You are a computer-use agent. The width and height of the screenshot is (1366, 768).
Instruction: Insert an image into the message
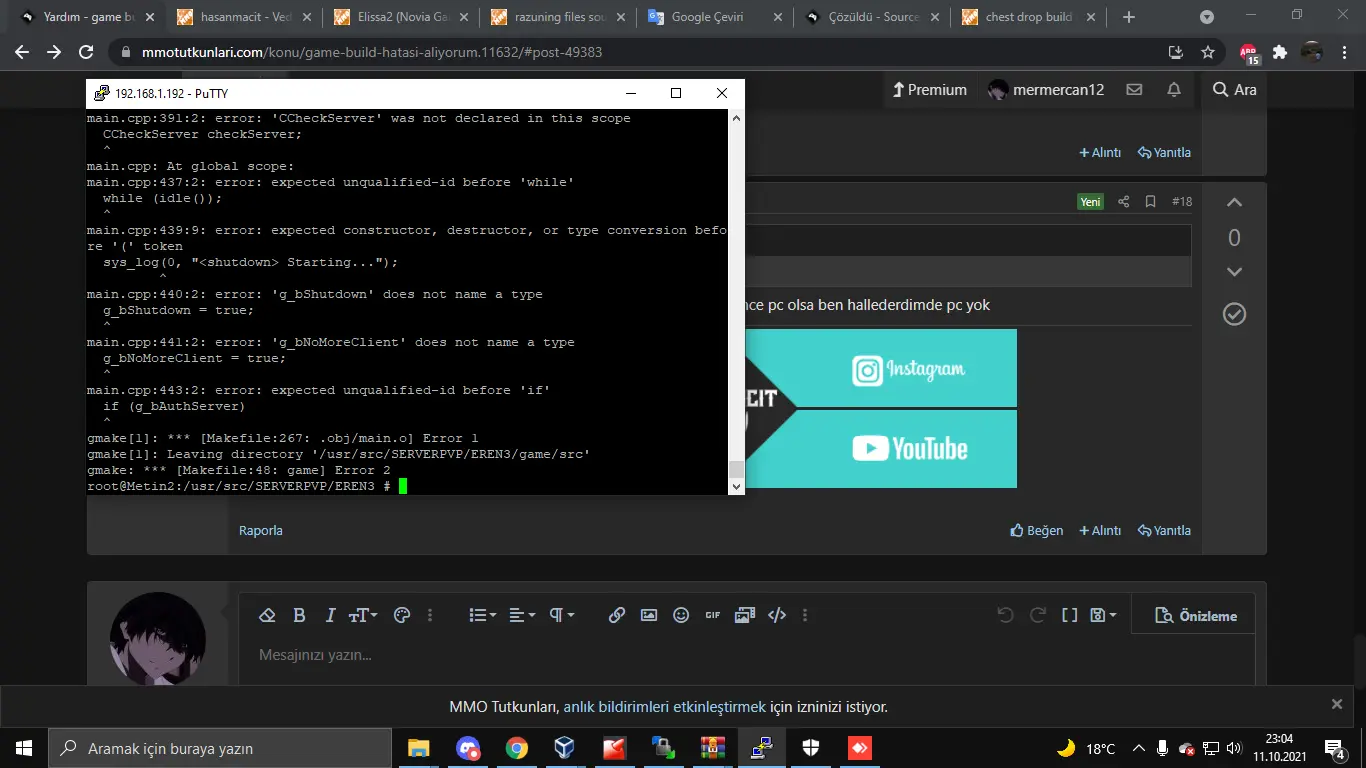(648, 615)
